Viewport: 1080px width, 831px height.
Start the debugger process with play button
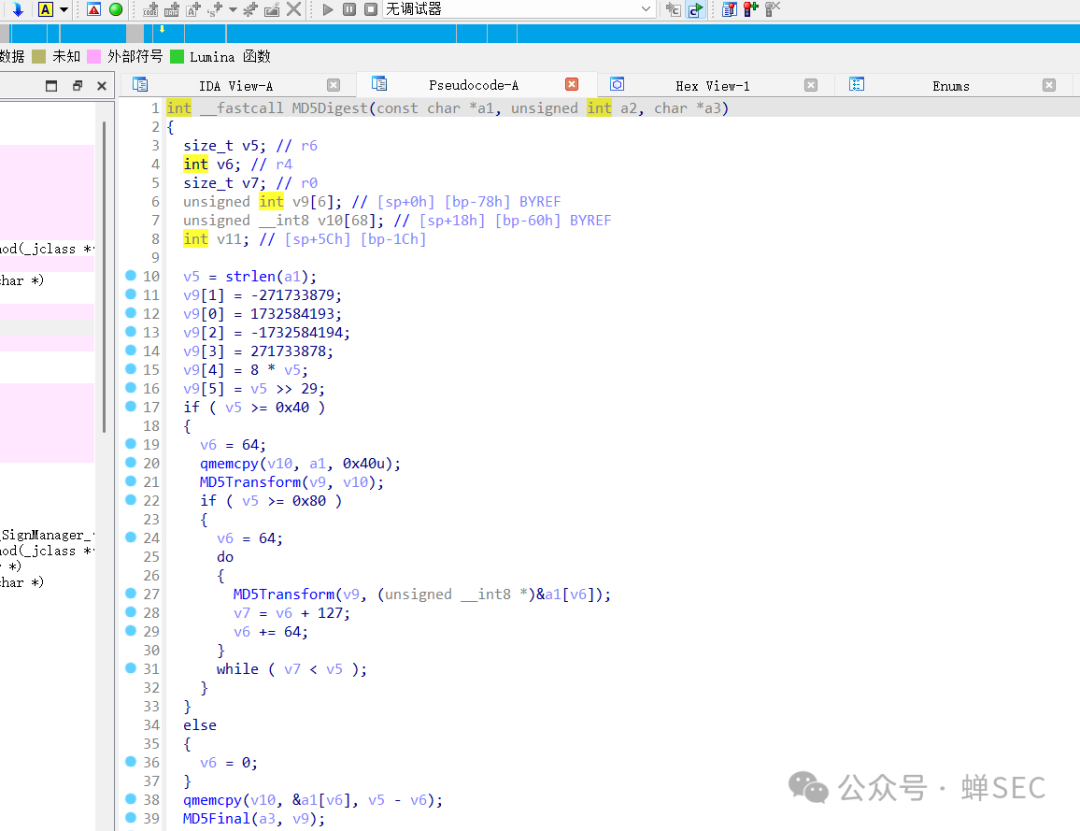[x=328, y=9]
